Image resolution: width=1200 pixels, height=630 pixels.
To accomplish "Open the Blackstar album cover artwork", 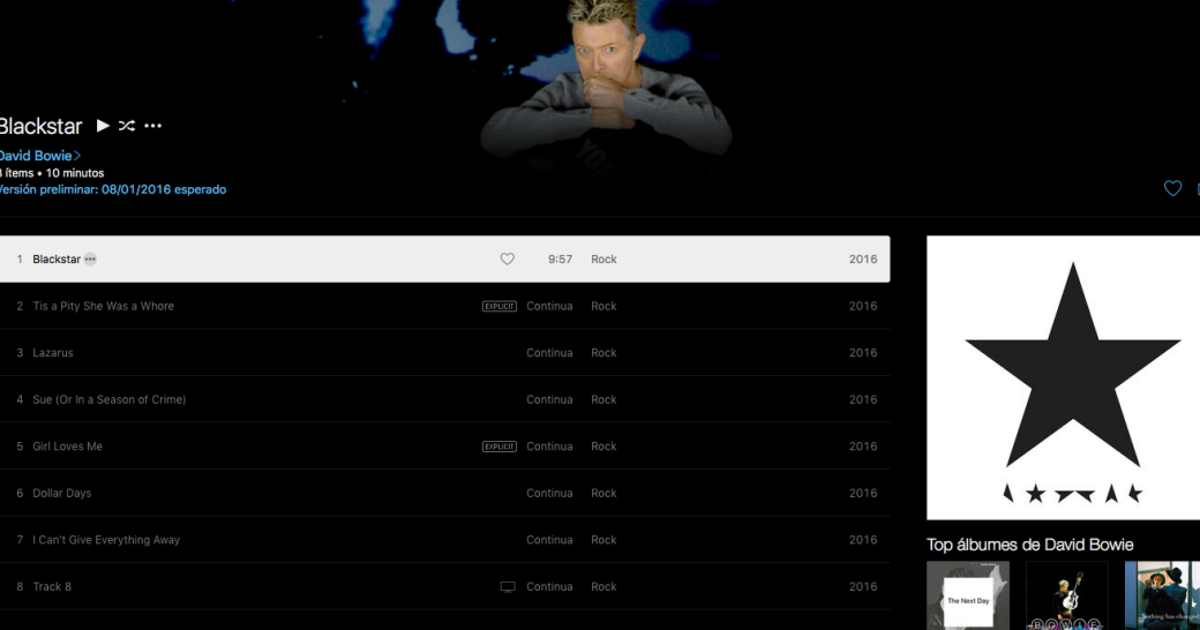I will 1063,378.
